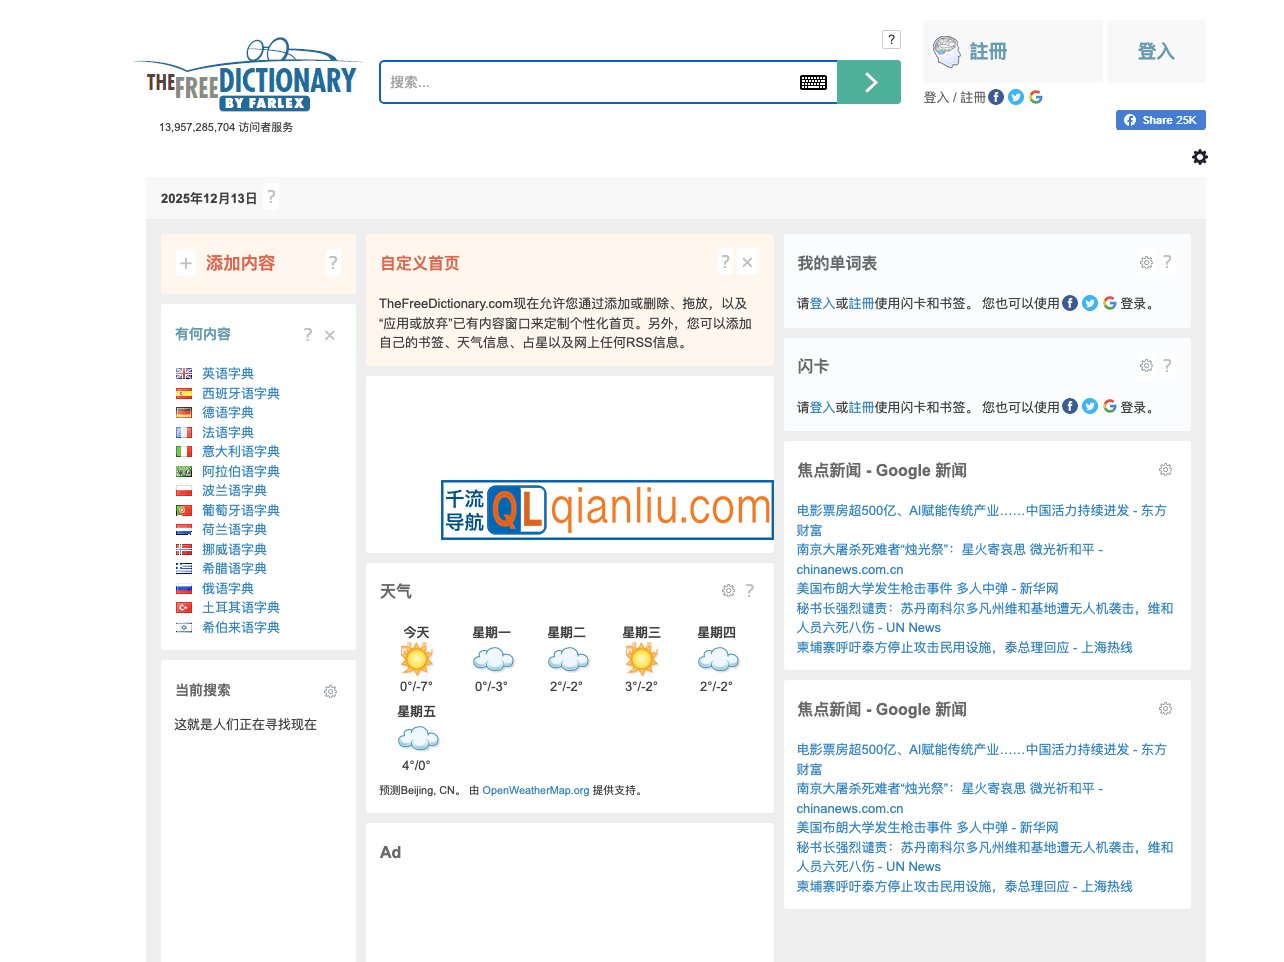Image resolution: width=1284 pixels, height=962 pixels.
Task: Open the OpenWeatherMap.org link
Action: point(537,789)
